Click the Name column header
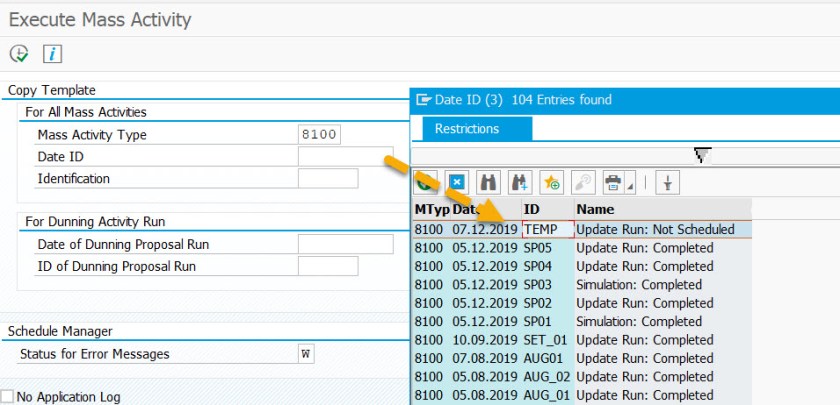This screenshot has height=405, width=840. coord(594,208)
